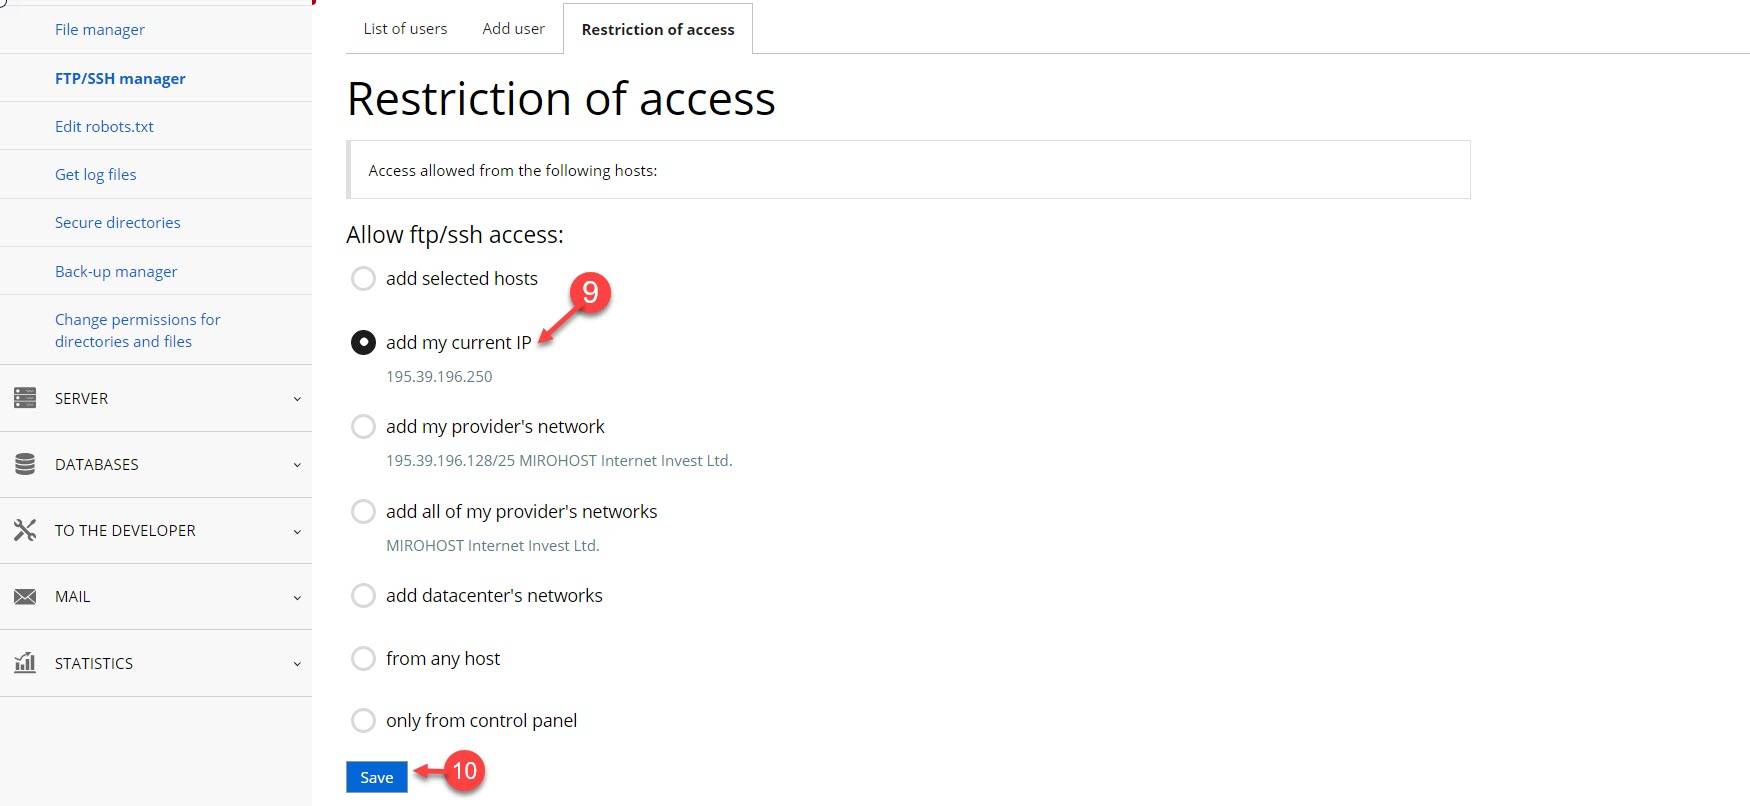Image resolution: width=1750 pixels, height=806 pixels.
Task: Expand the DATABASES section arrow
Action: [297, 465]
